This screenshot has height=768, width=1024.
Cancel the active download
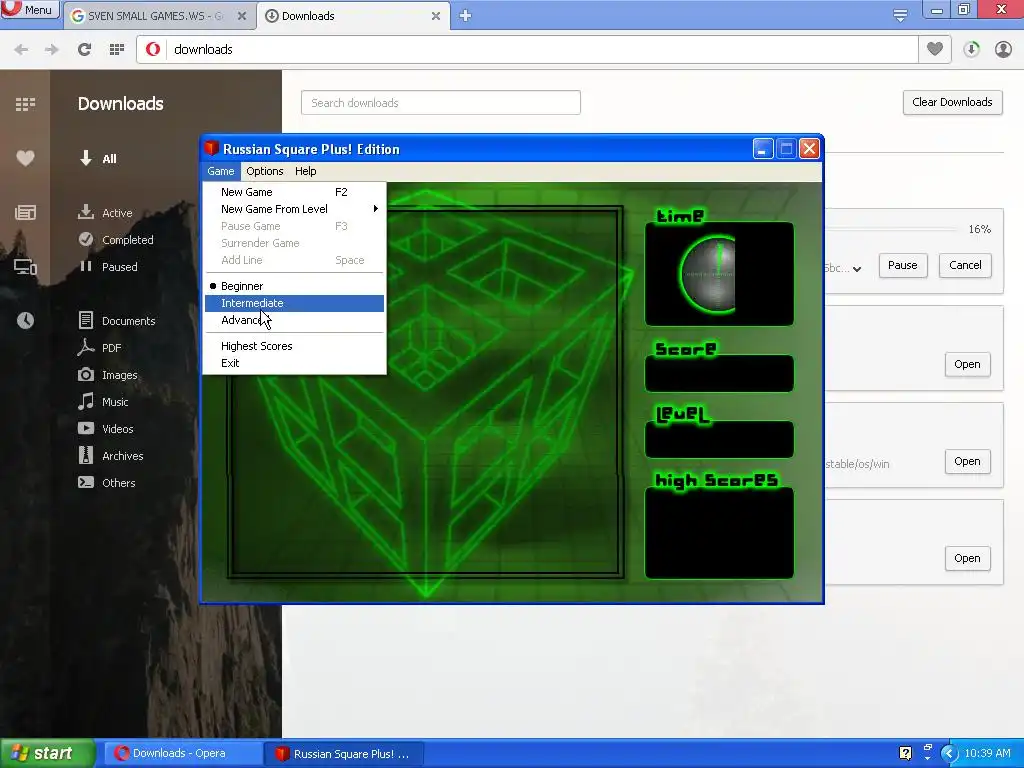pos(965,265)
